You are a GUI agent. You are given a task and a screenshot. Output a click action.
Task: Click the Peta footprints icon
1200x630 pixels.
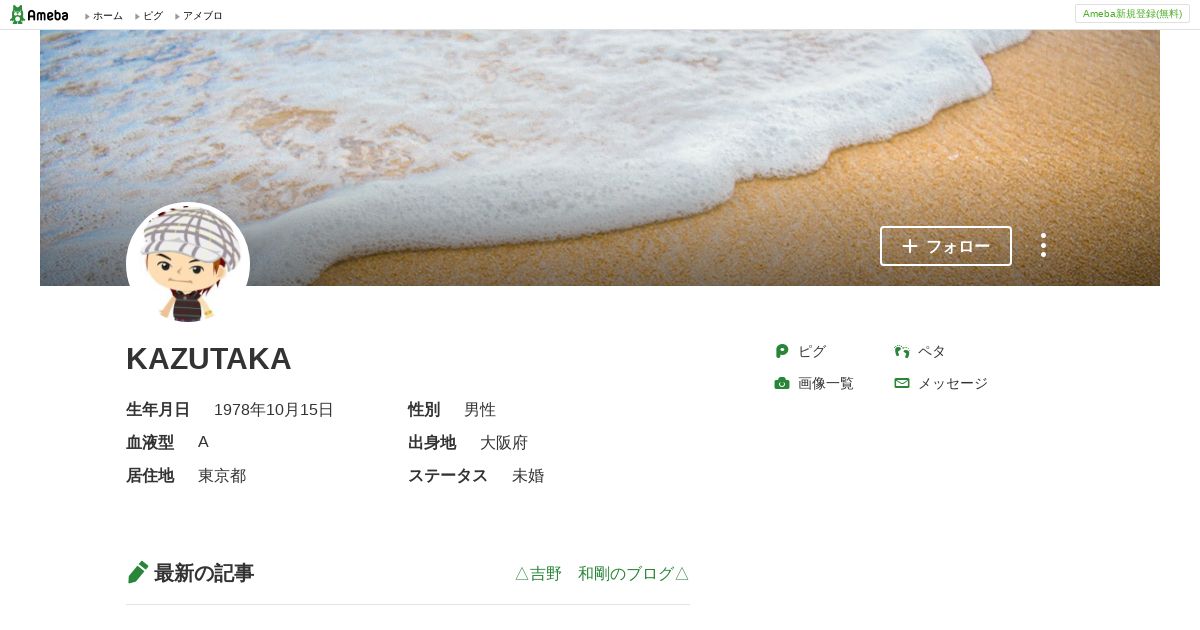[902, 351]
